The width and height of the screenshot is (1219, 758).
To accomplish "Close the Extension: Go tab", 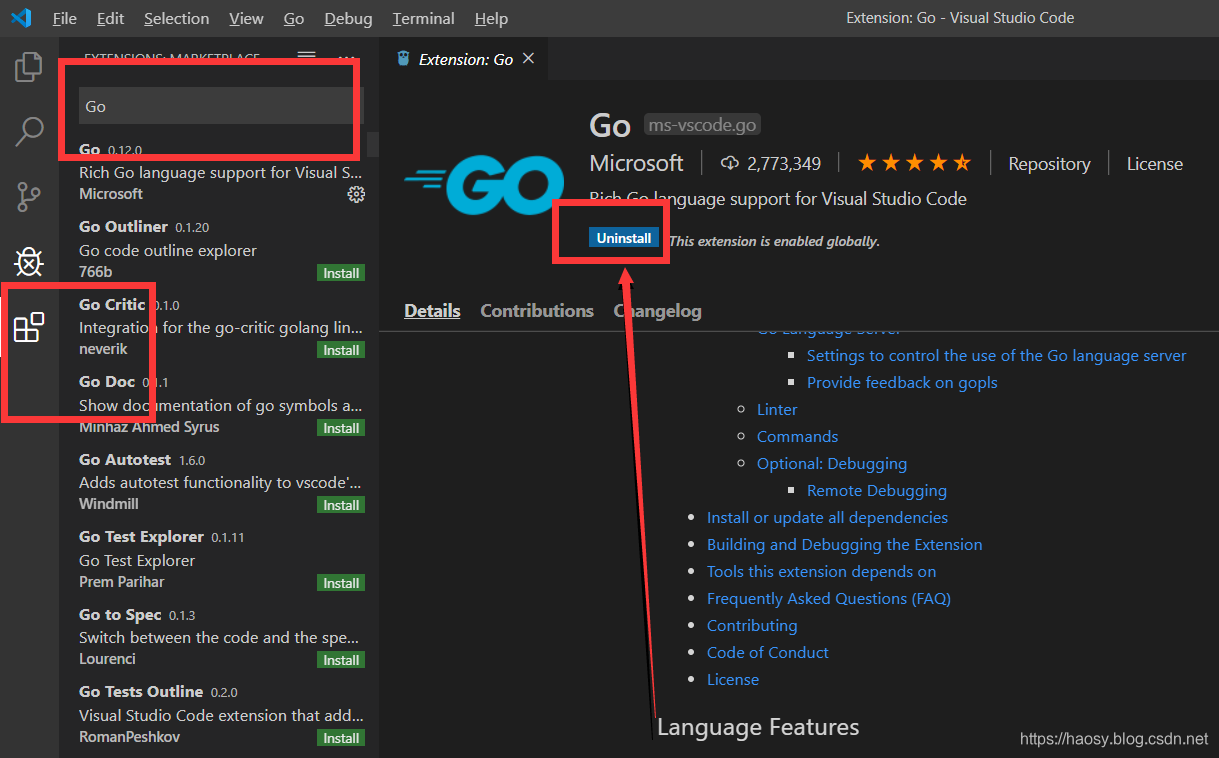I will click(x=529, y=59).
